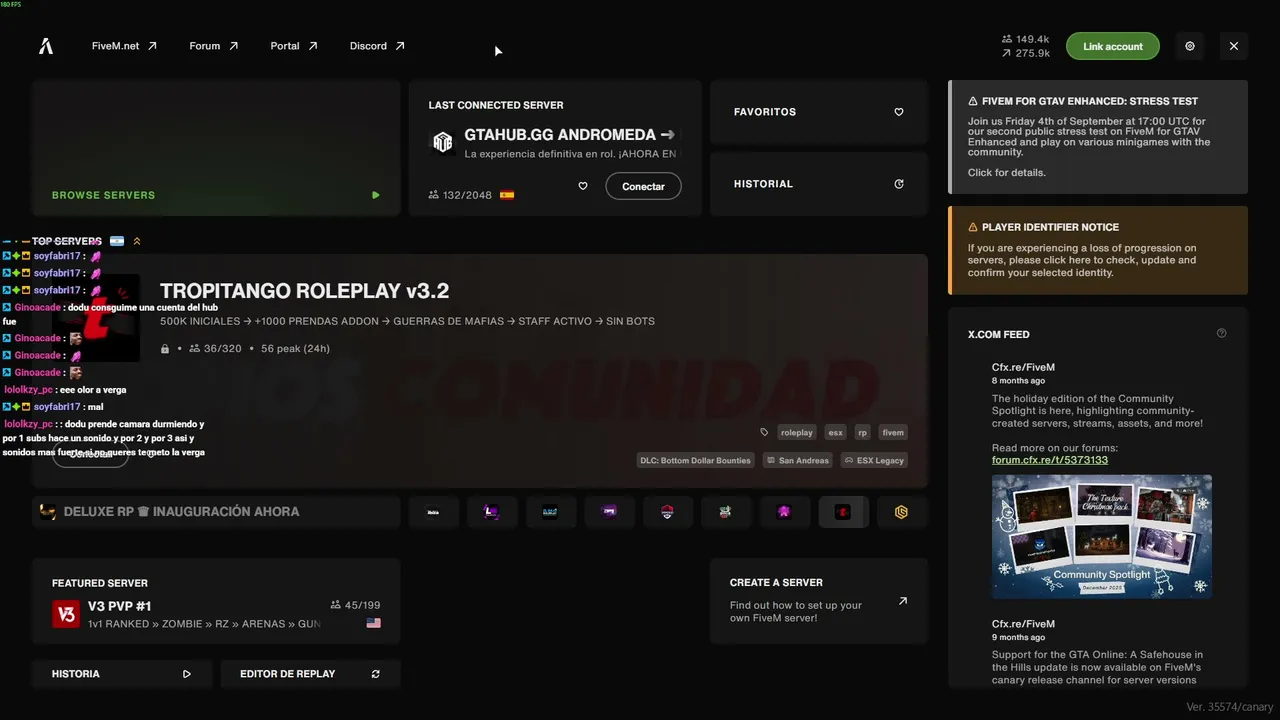Open the Historia story mode

122,674
